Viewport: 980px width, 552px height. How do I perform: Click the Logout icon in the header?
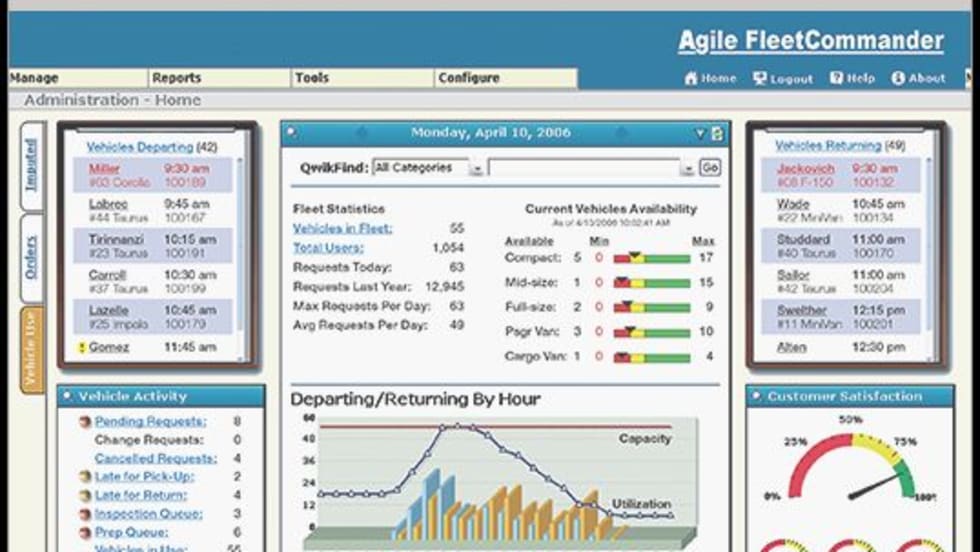point(760,78)
